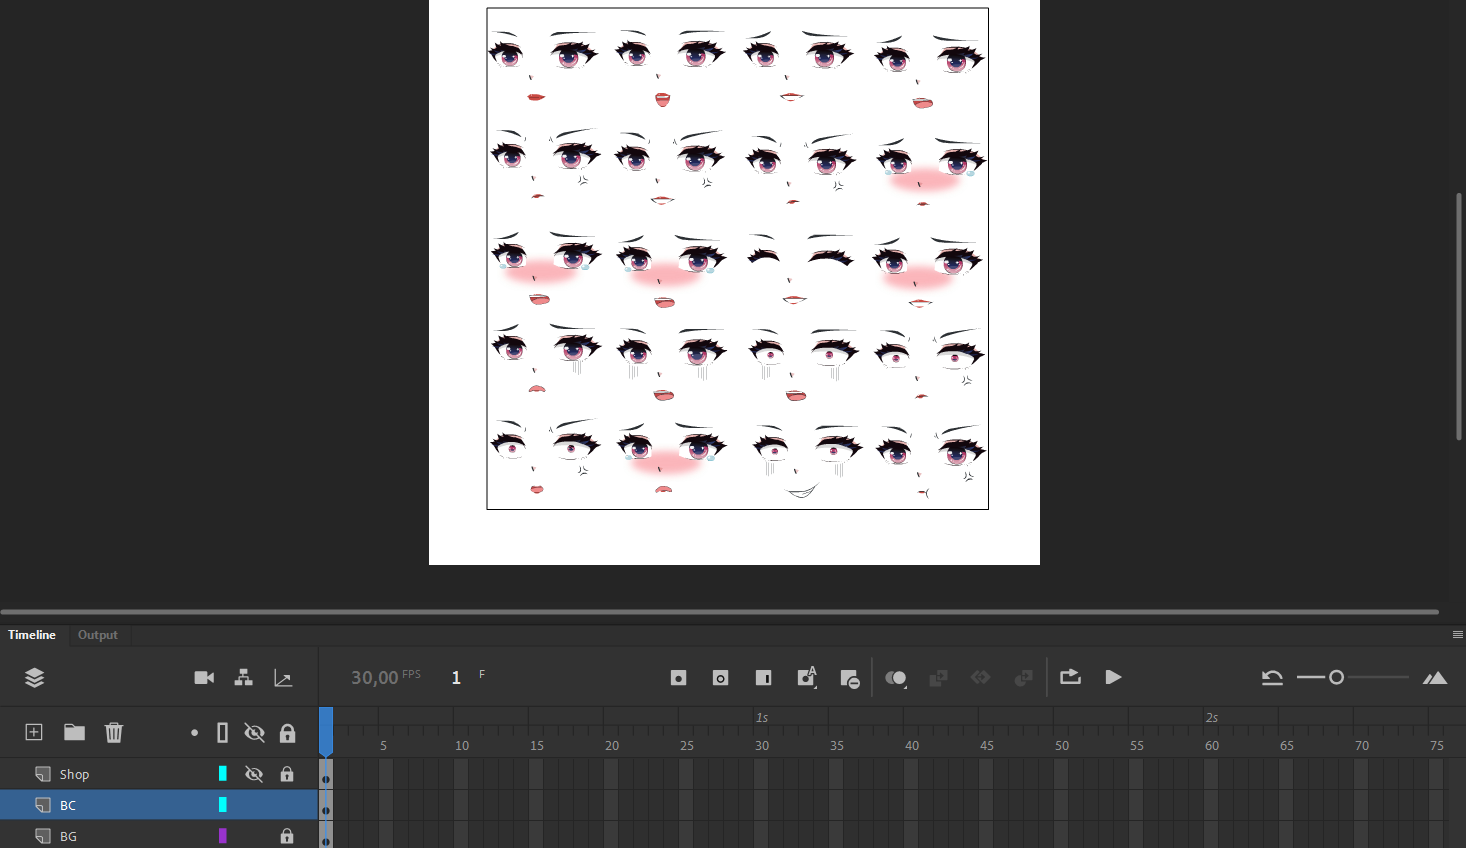The image size is (1466, 848).
Task: Switch to the Output tab
Action: (x=98, y=635)
